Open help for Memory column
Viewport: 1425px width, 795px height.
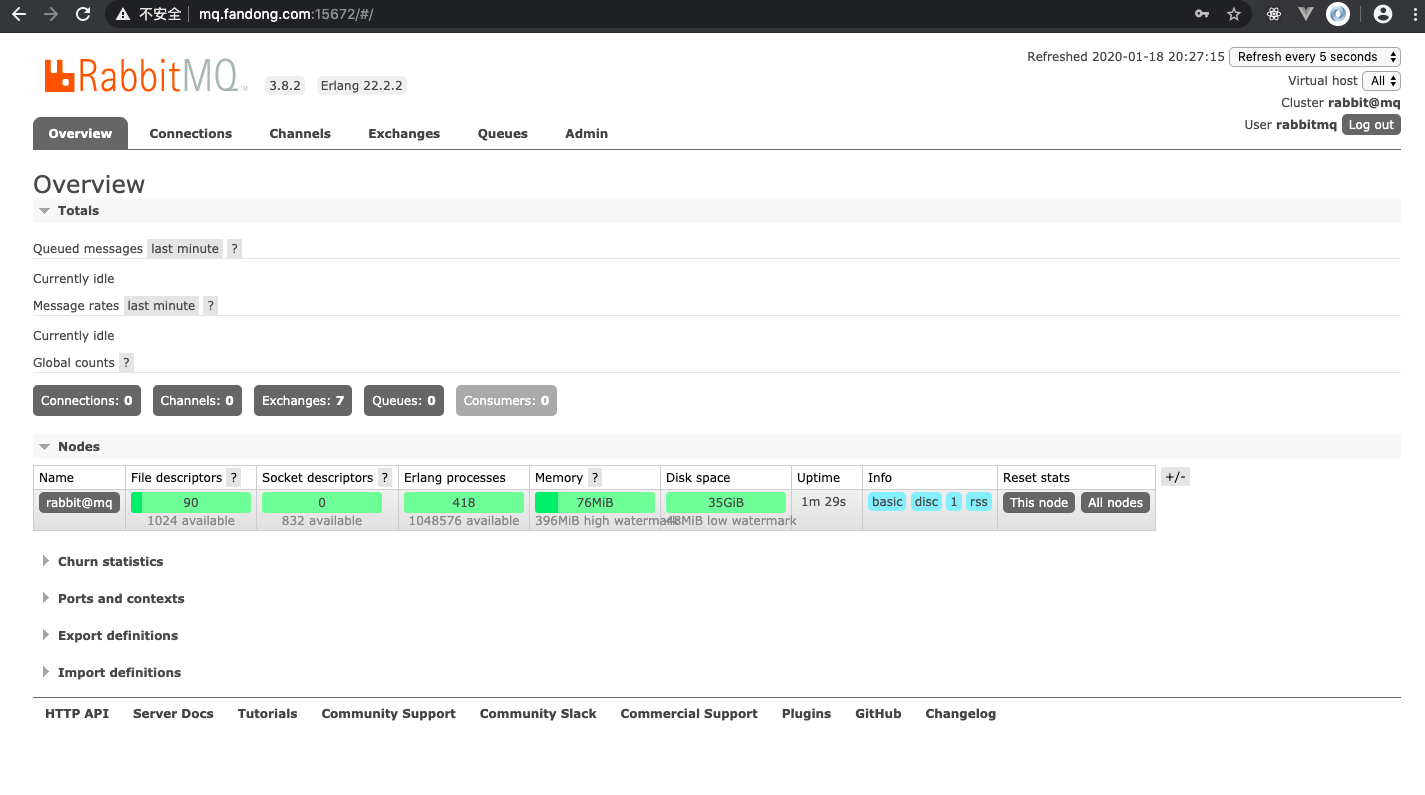595,478
